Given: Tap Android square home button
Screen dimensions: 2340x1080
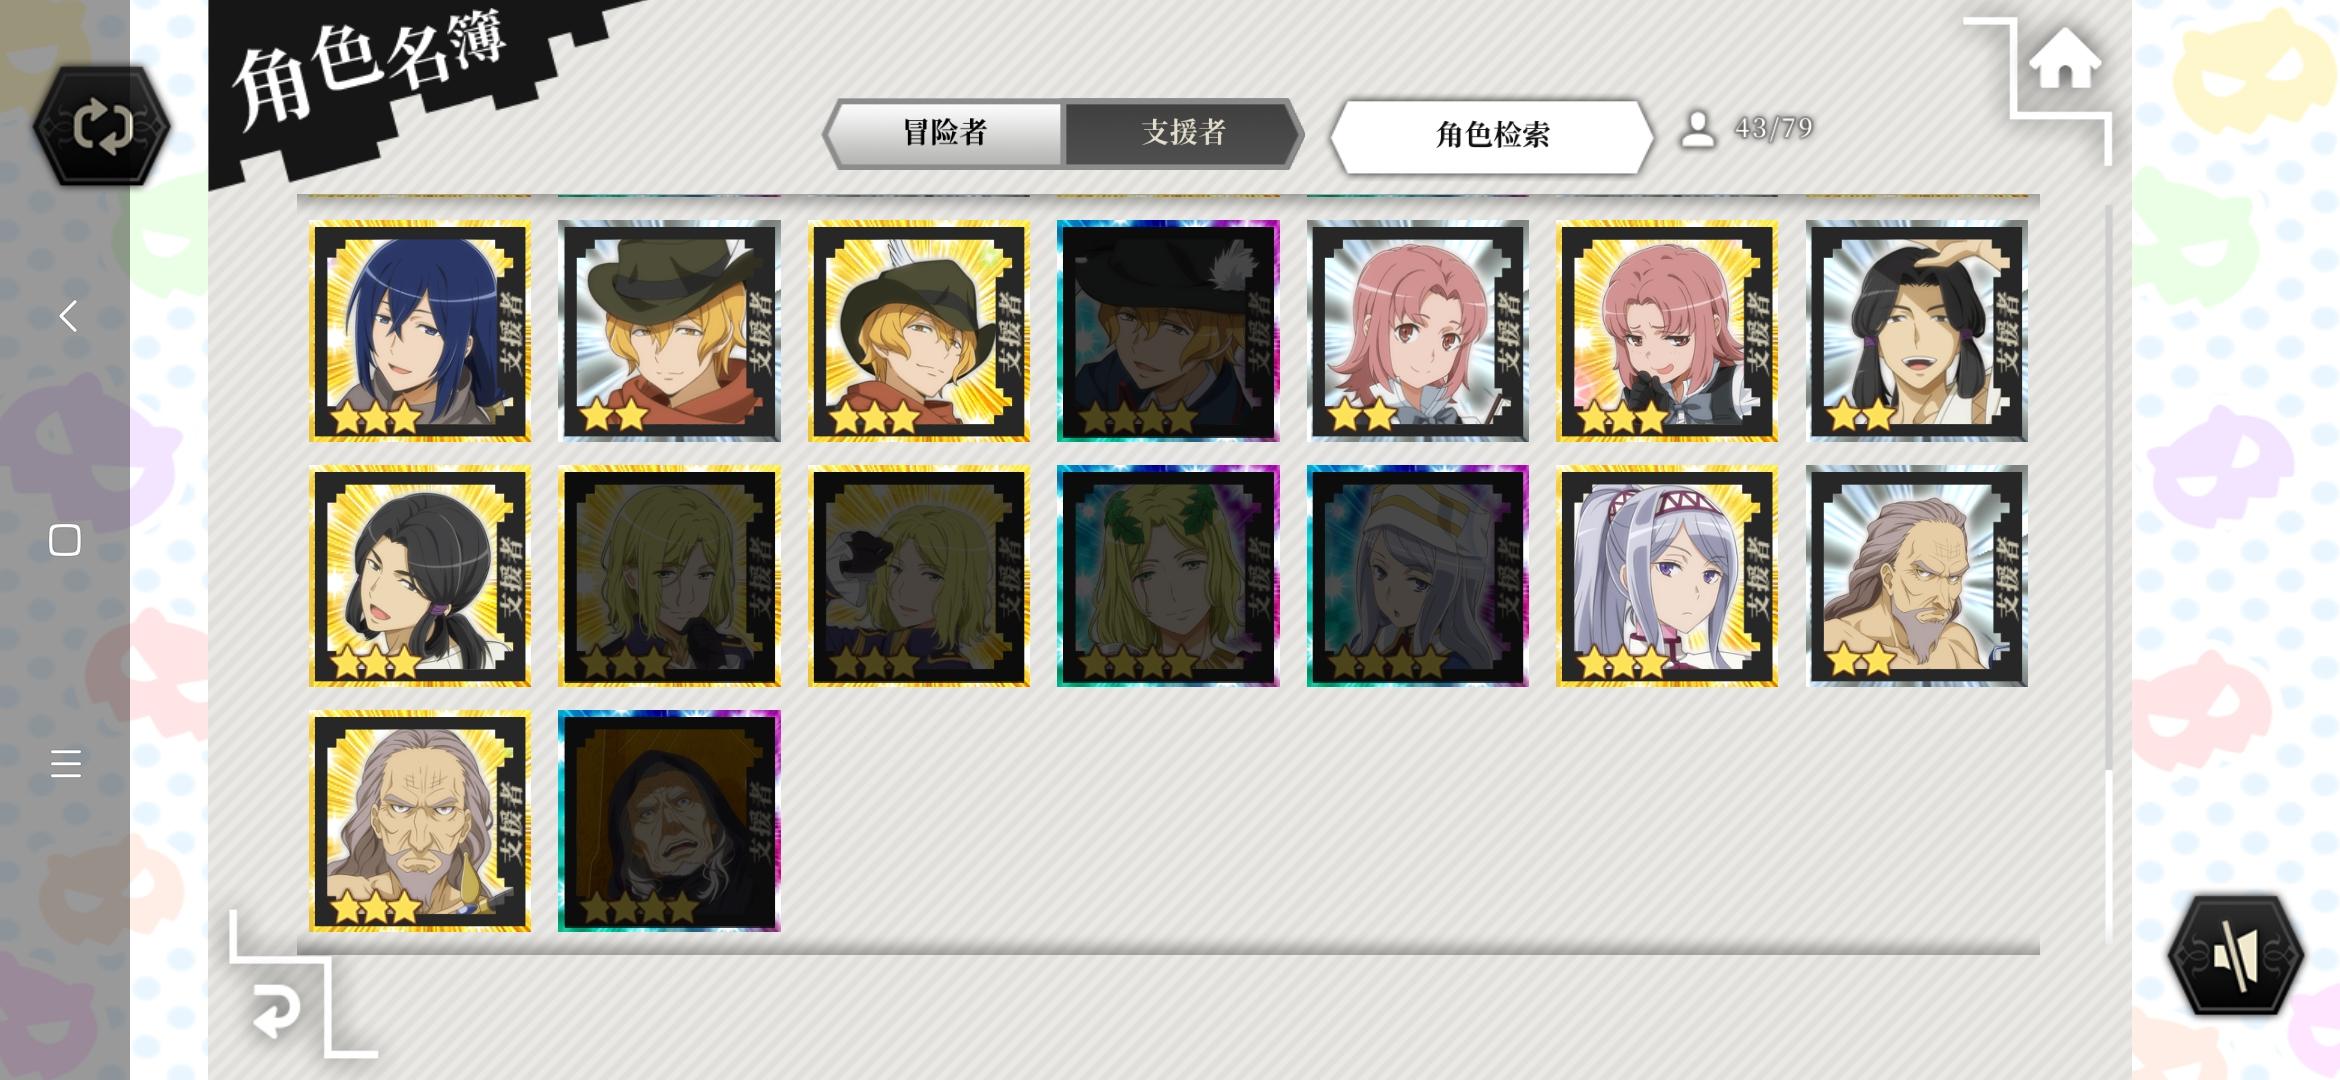Looking at the screenshot, I should tap(65, 540).
